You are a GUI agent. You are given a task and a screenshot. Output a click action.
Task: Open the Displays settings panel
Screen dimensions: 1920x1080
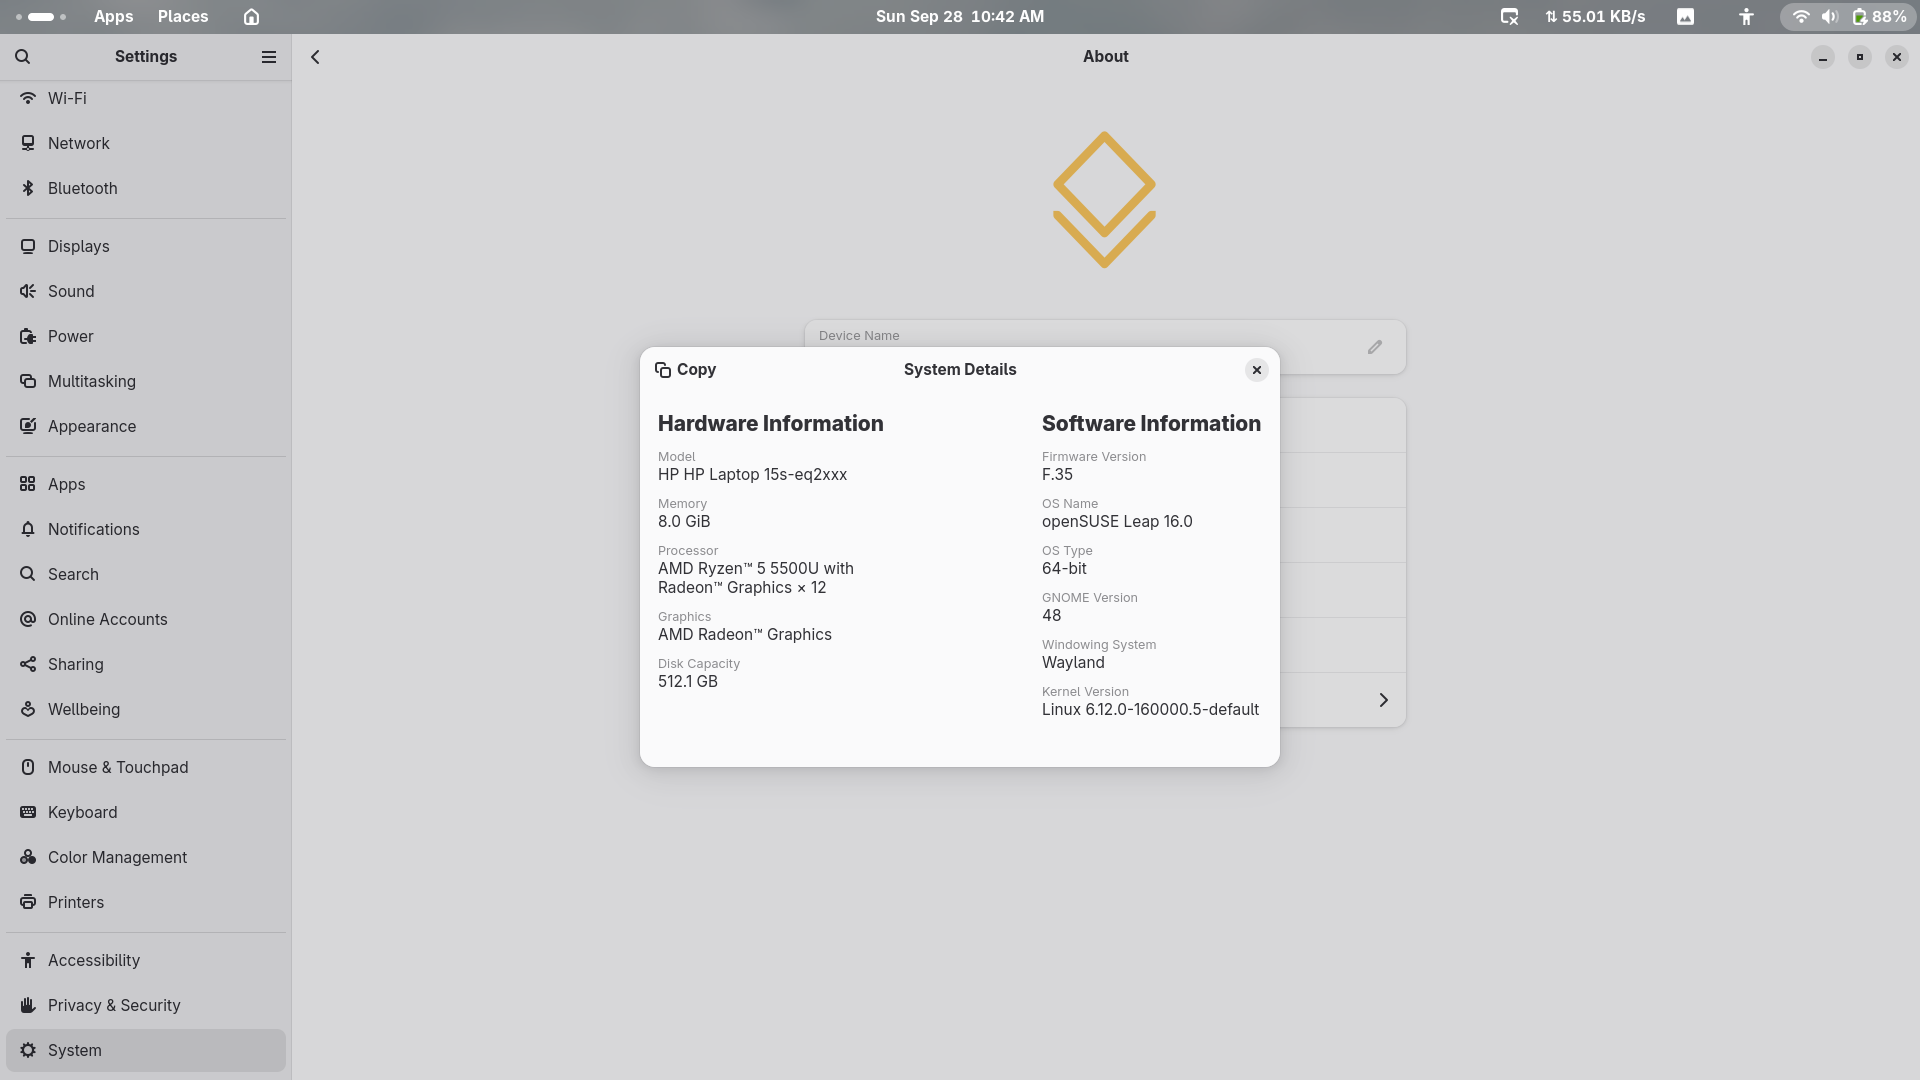[78, 246]
